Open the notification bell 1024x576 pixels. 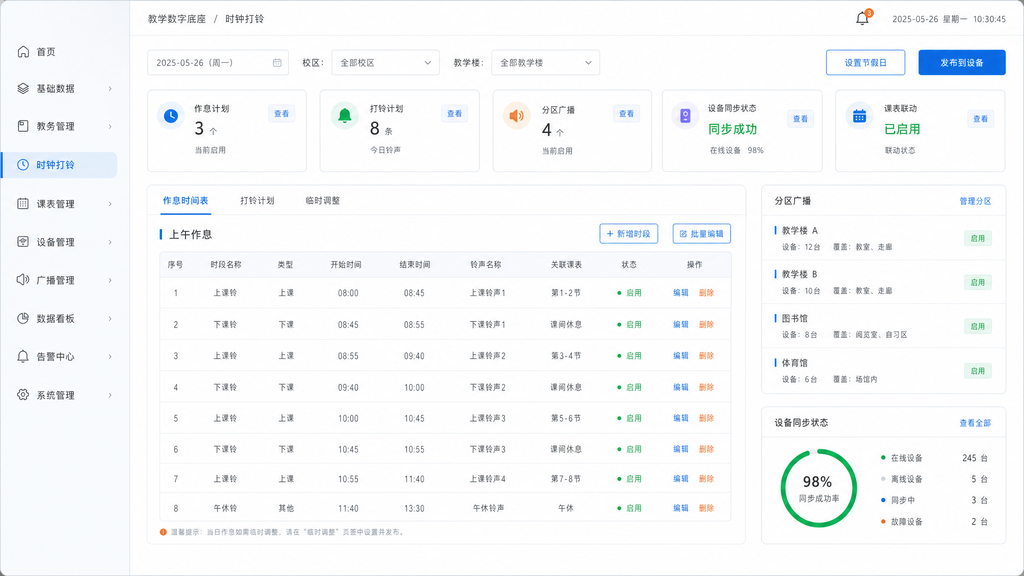(x=863, y=18)
